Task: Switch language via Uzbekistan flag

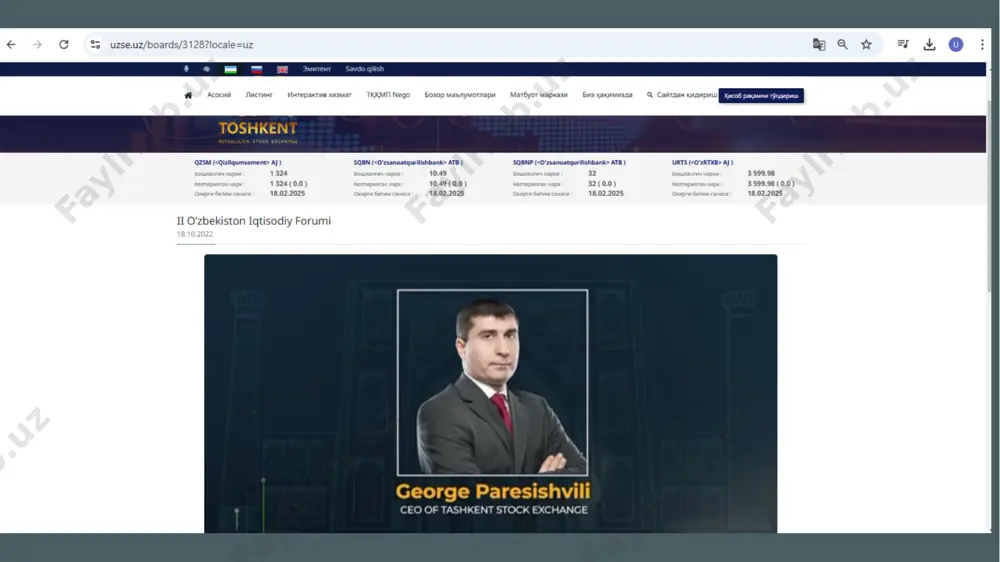Action: 230,69
